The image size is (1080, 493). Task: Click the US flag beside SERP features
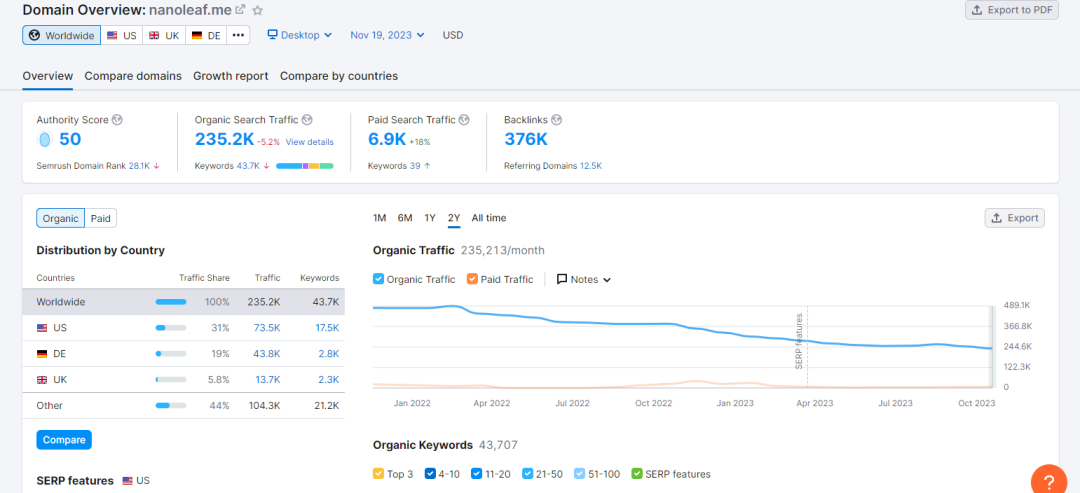[x=127, y=481]
